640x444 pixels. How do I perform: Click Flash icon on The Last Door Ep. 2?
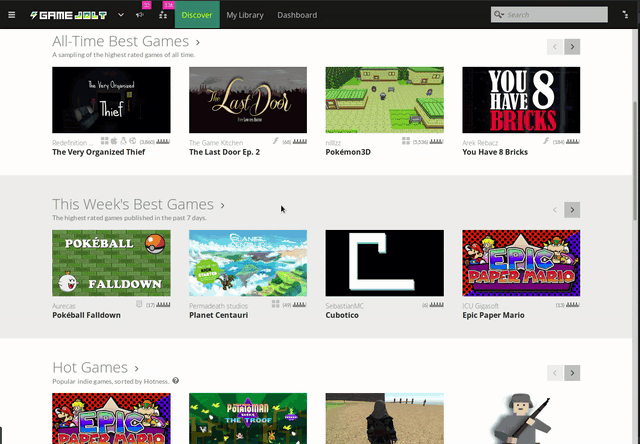tap(276, 141)
